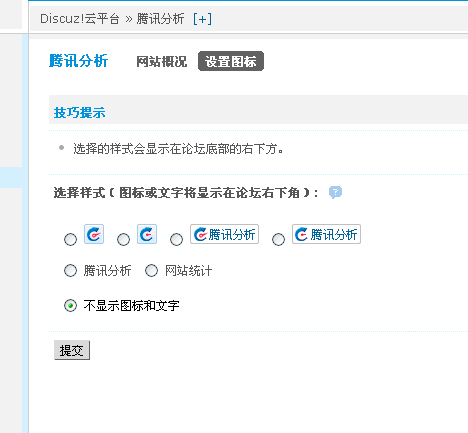Select radio for second small logo icon
This screenshot has height=433, width=468.
coord(123,239)
